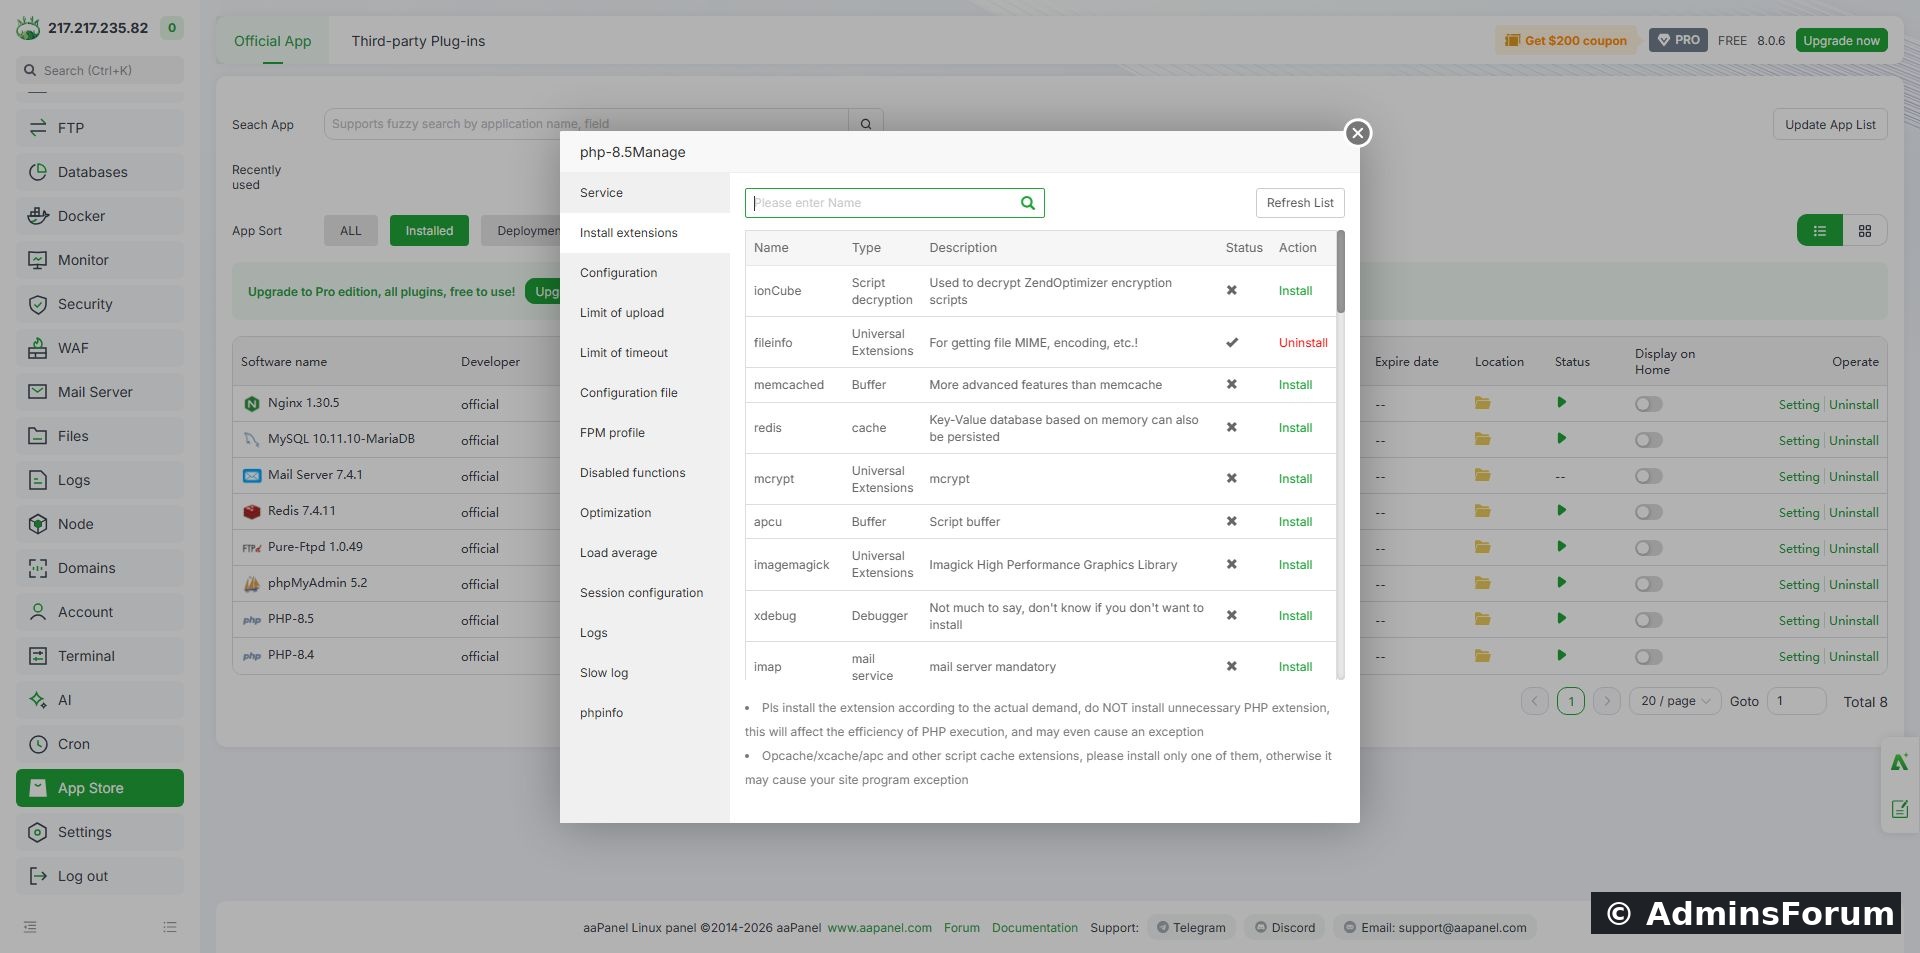Open Terminal from sidebar
This screenshot has width=1920, height=953.
[x=100, y=656]
